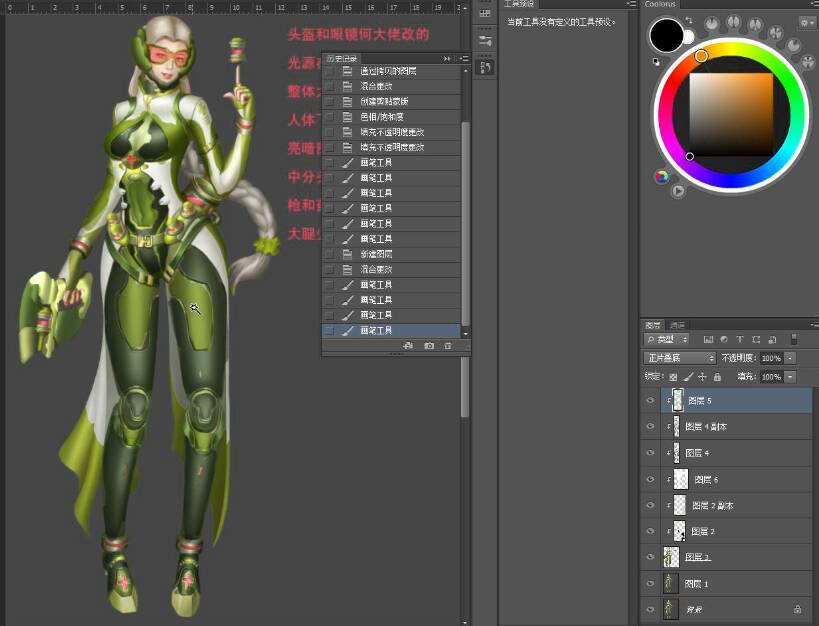Viewport: 819px width, 626px height.
Task: Open the Layers panel flyout menu
Action: [814, 325]
